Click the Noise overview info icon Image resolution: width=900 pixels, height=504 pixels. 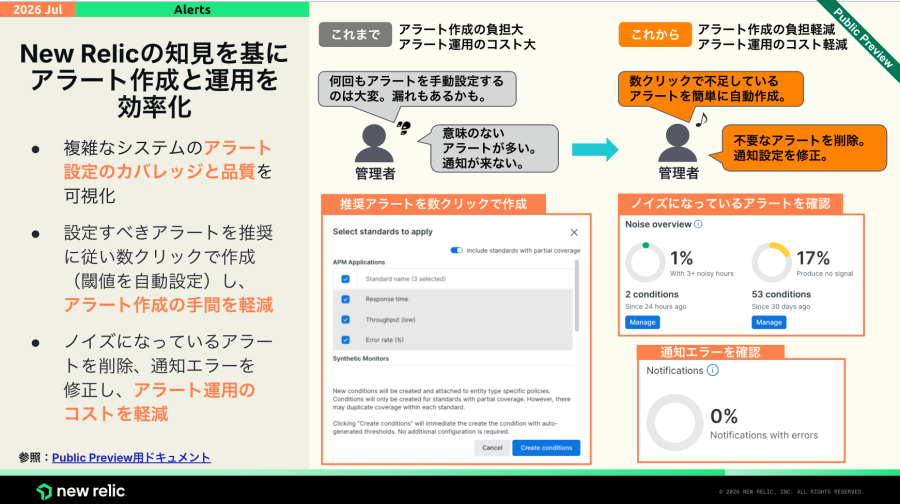tap(698, 224)
